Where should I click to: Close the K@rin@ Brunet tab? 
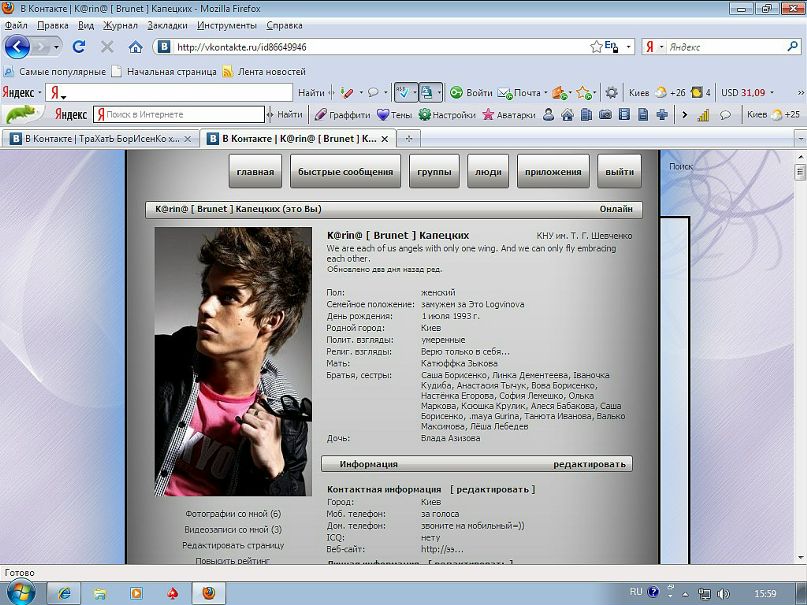pos(384,139)
